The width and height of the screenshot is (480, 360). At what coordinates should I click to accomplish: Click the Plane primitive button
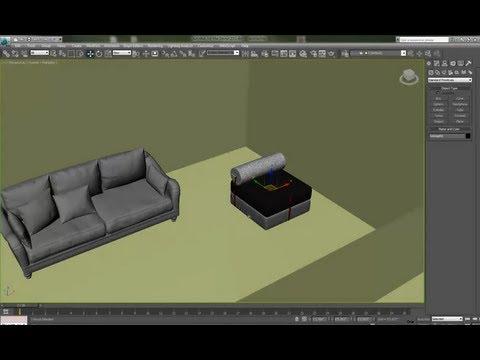[460, 121]
